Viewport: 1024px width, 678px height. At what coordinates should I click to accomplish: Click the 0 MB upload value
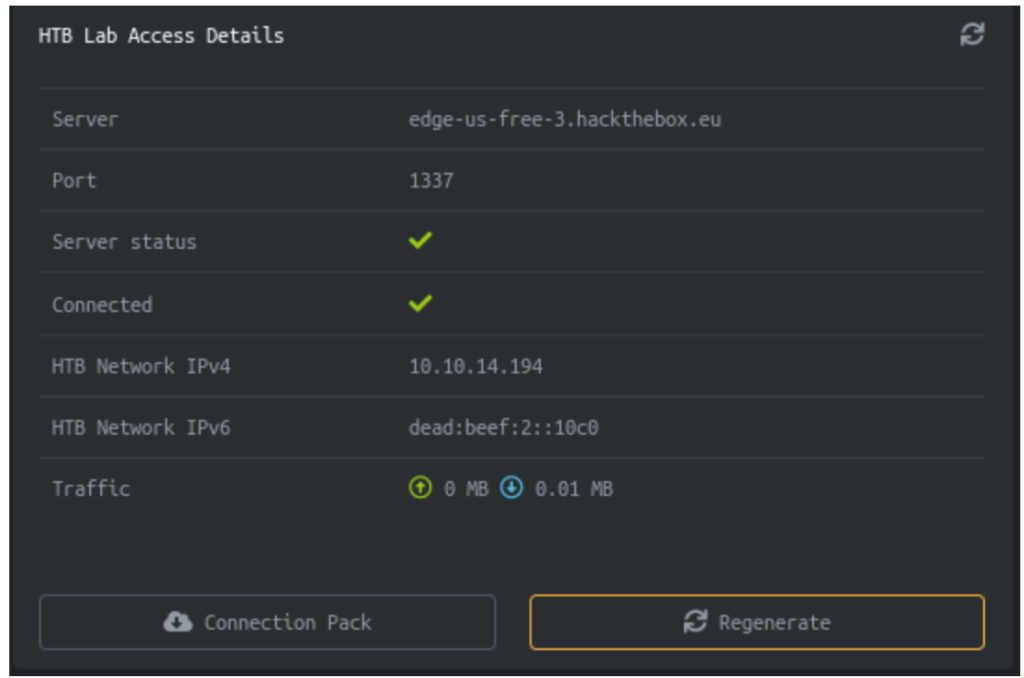tap(466, 489)
